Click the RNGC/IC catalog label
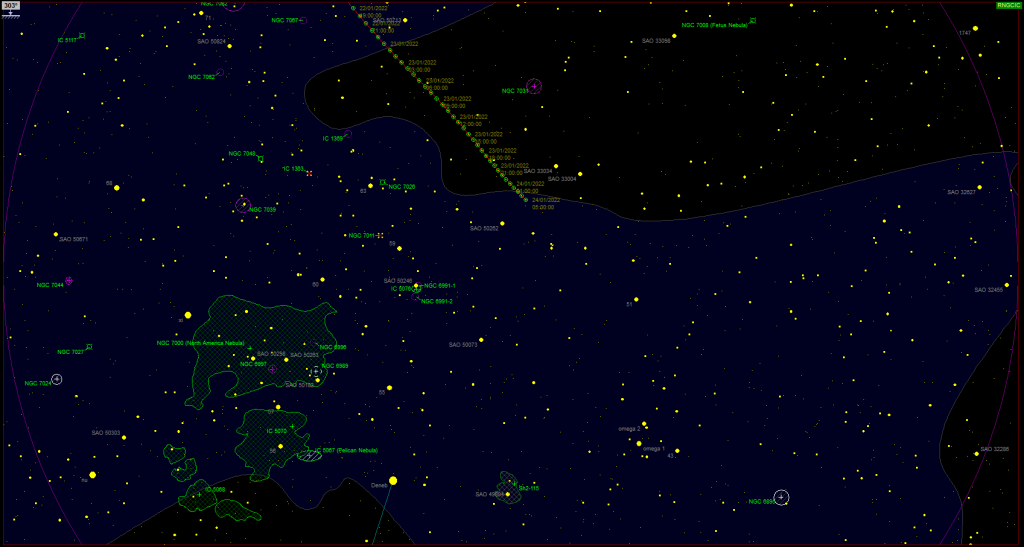 1008,5
